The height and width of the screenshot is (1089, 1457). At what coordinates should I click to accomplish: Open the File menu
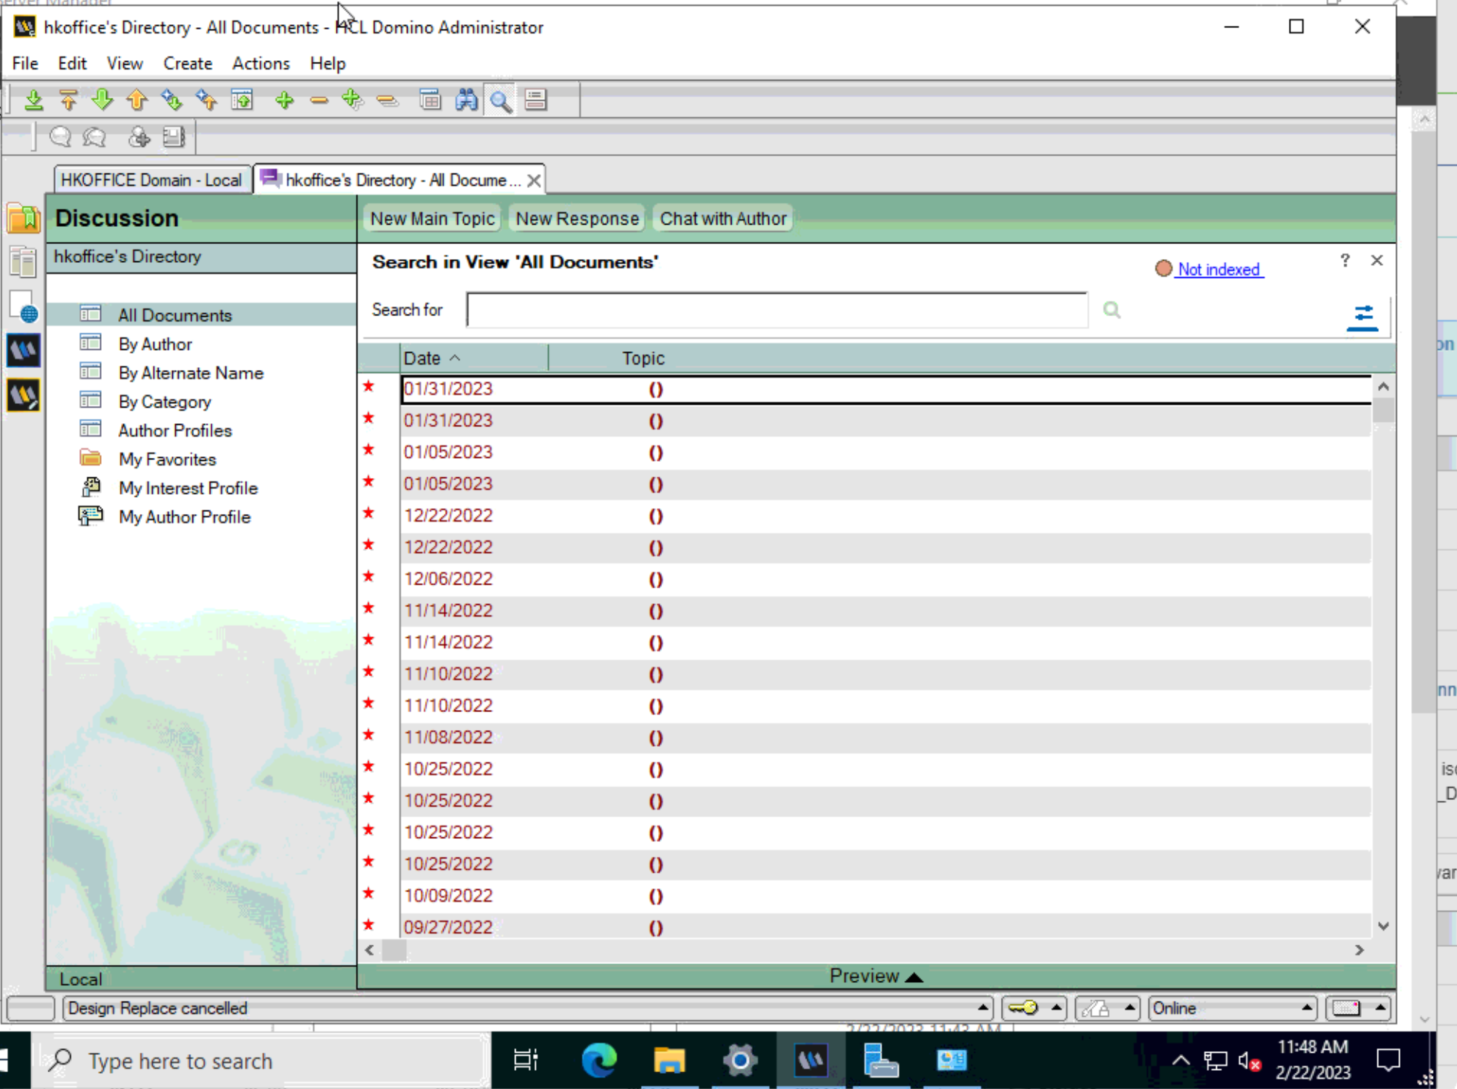tap(25, 63)
